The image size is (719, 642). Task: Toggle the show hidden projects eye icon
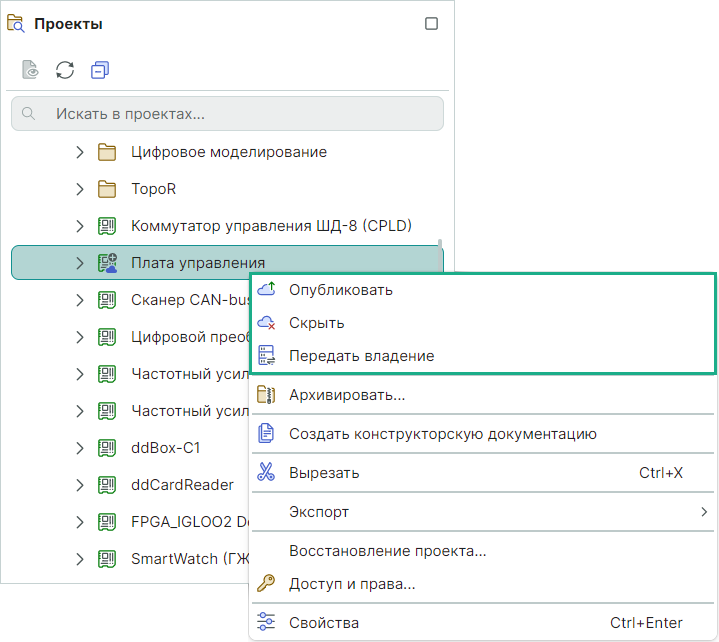pos(31,70)
